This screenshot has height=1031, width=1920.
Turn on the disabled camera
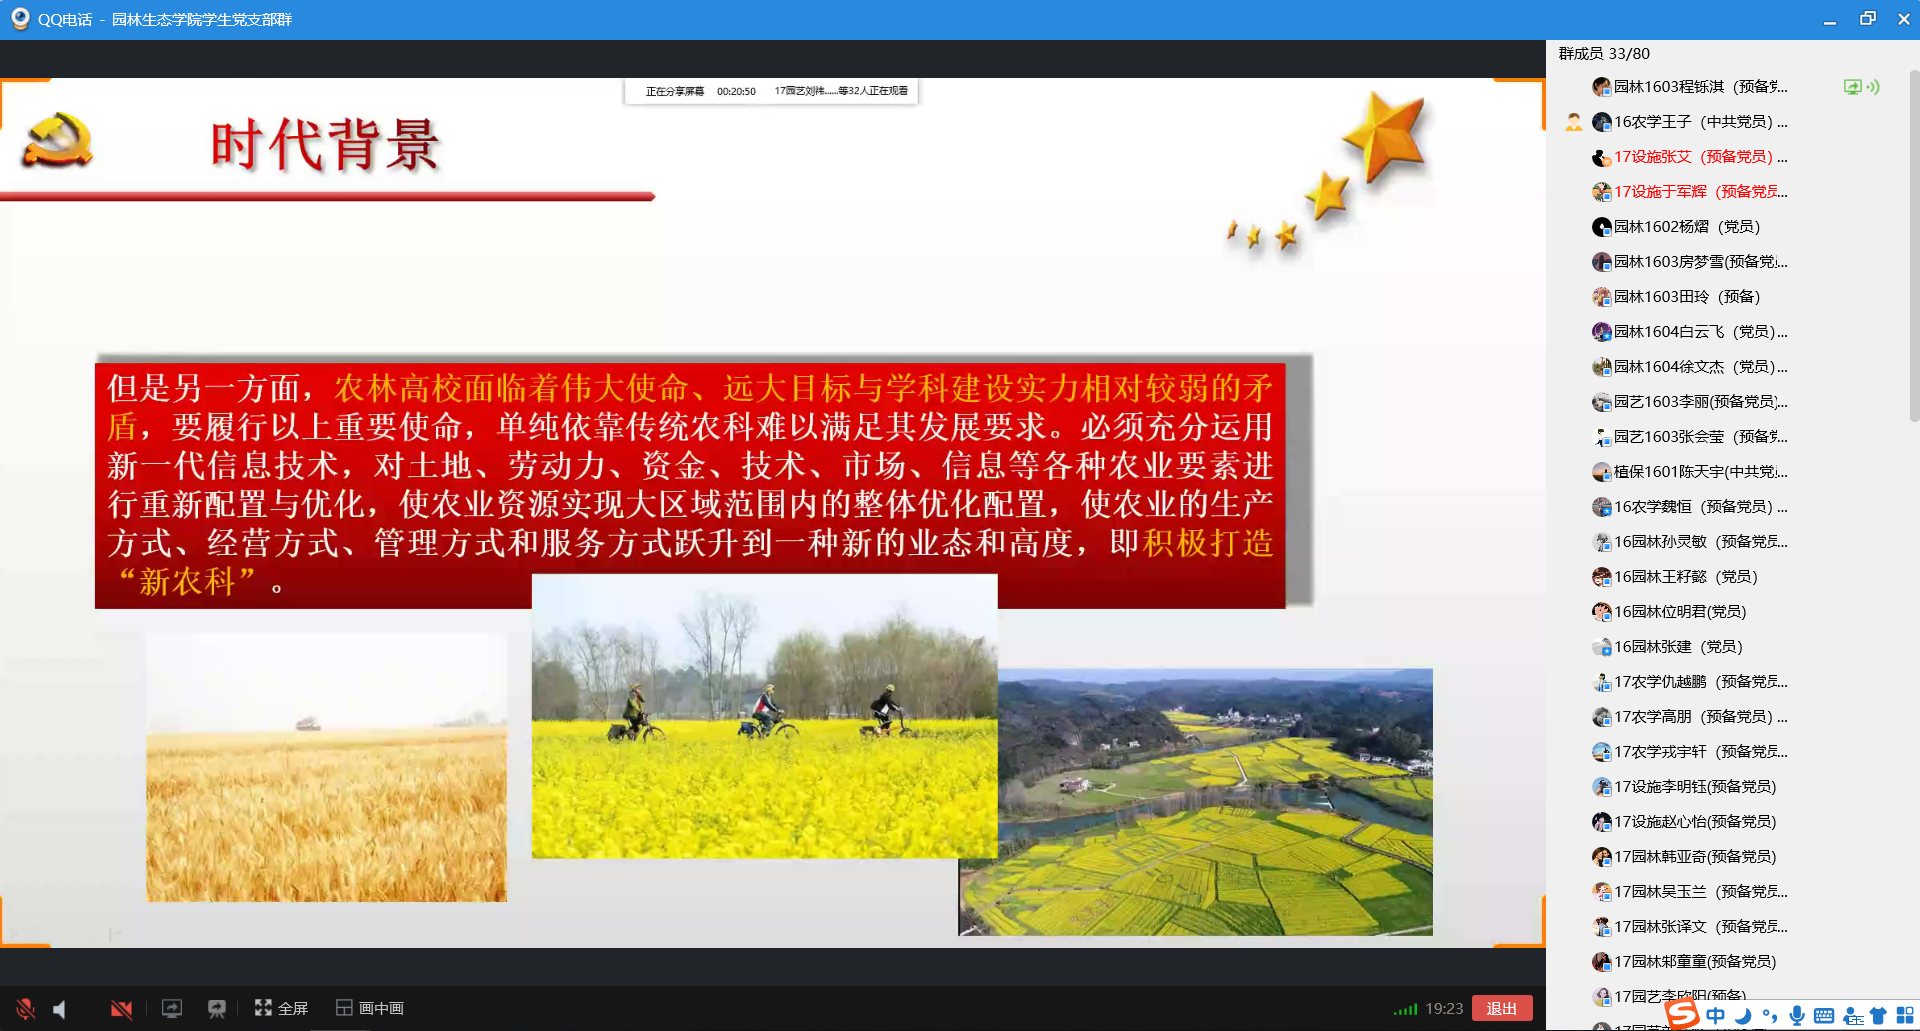coord(121,1009)
